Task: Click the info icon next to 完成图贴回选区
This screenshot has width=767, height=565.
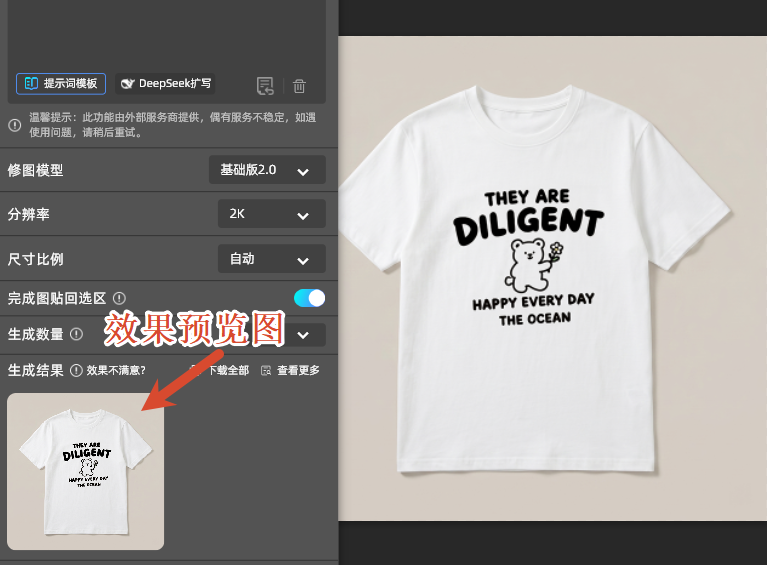Action: (x=119, y=298)
